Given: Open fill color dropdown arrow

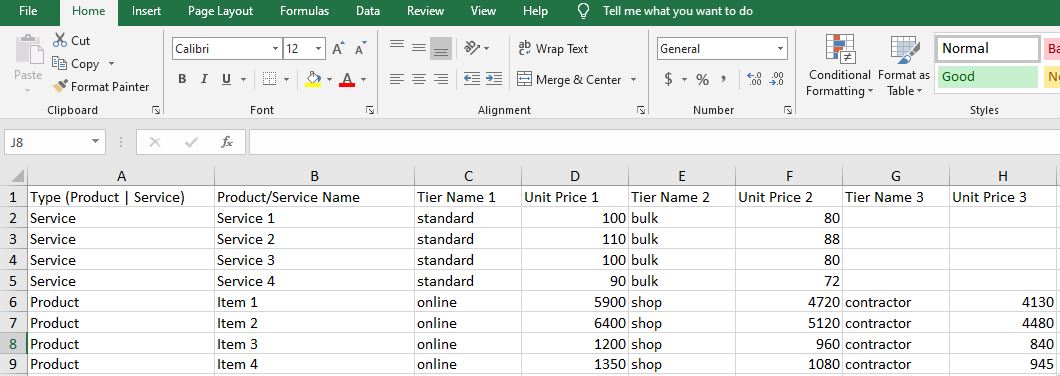Looking at the screenshot, I should (x=329, y=80).
